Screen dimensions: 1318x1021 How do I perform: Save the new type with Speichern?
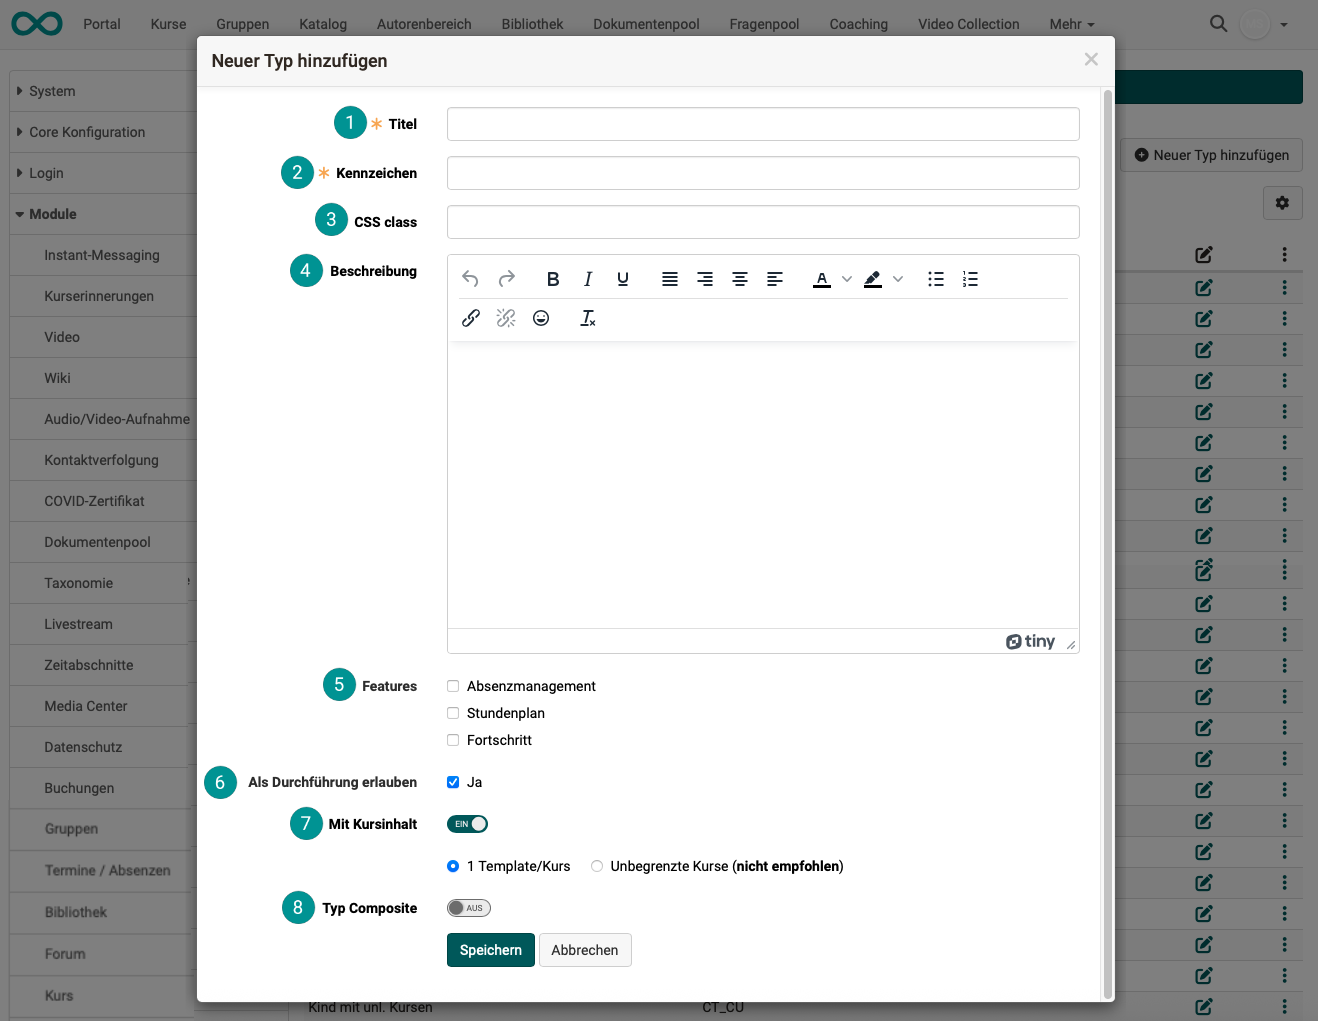[490, 949]
